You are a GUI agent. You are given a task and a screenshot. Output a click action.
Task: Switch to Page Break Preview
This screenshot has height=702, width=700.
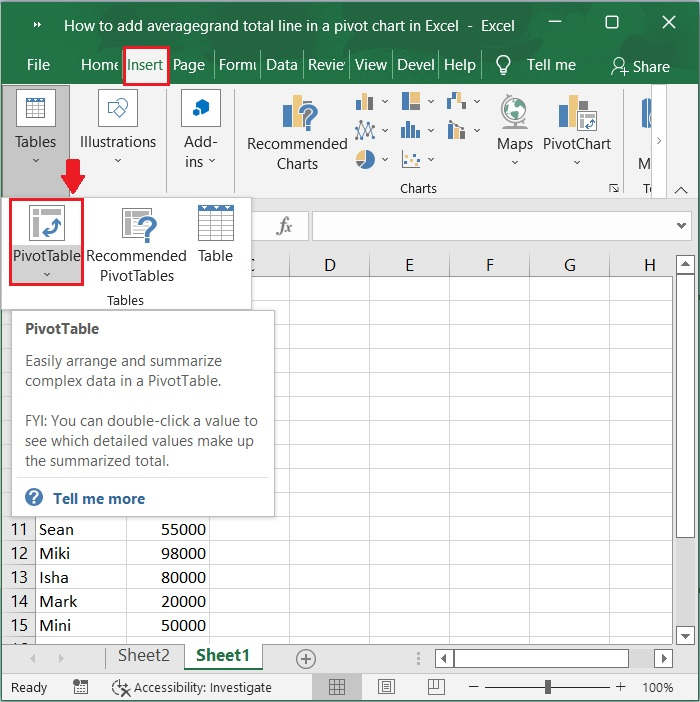435,687
